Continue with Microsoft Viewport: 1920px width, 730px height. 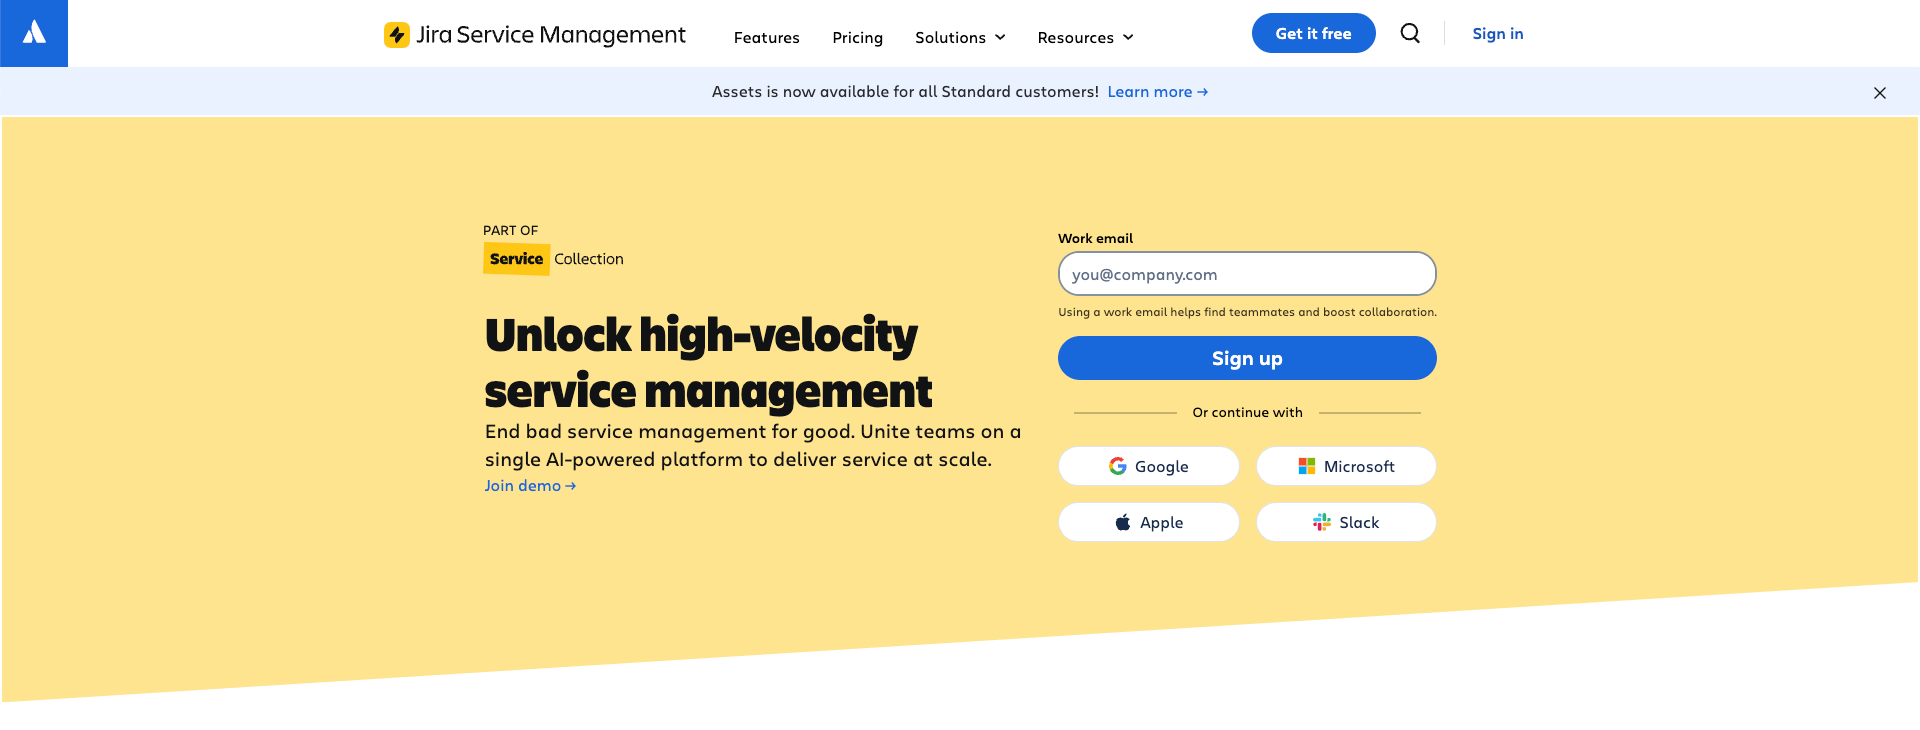pyautogui.click(x=1346, y=466)
